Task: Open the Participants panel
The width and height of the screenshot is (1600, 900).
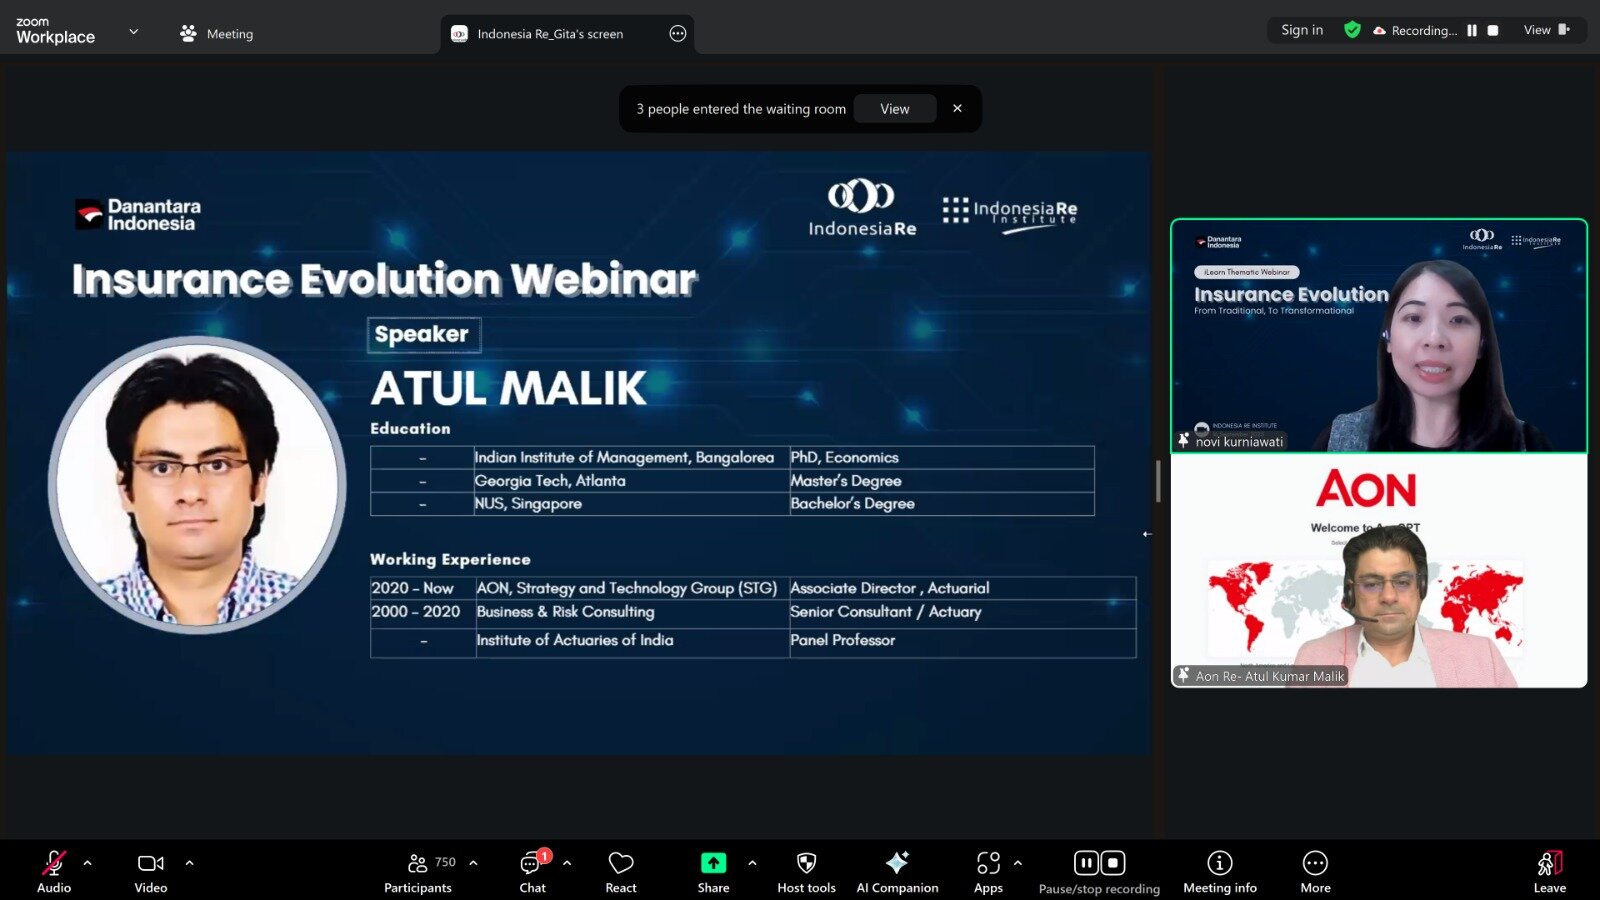Action: (418, 871)
